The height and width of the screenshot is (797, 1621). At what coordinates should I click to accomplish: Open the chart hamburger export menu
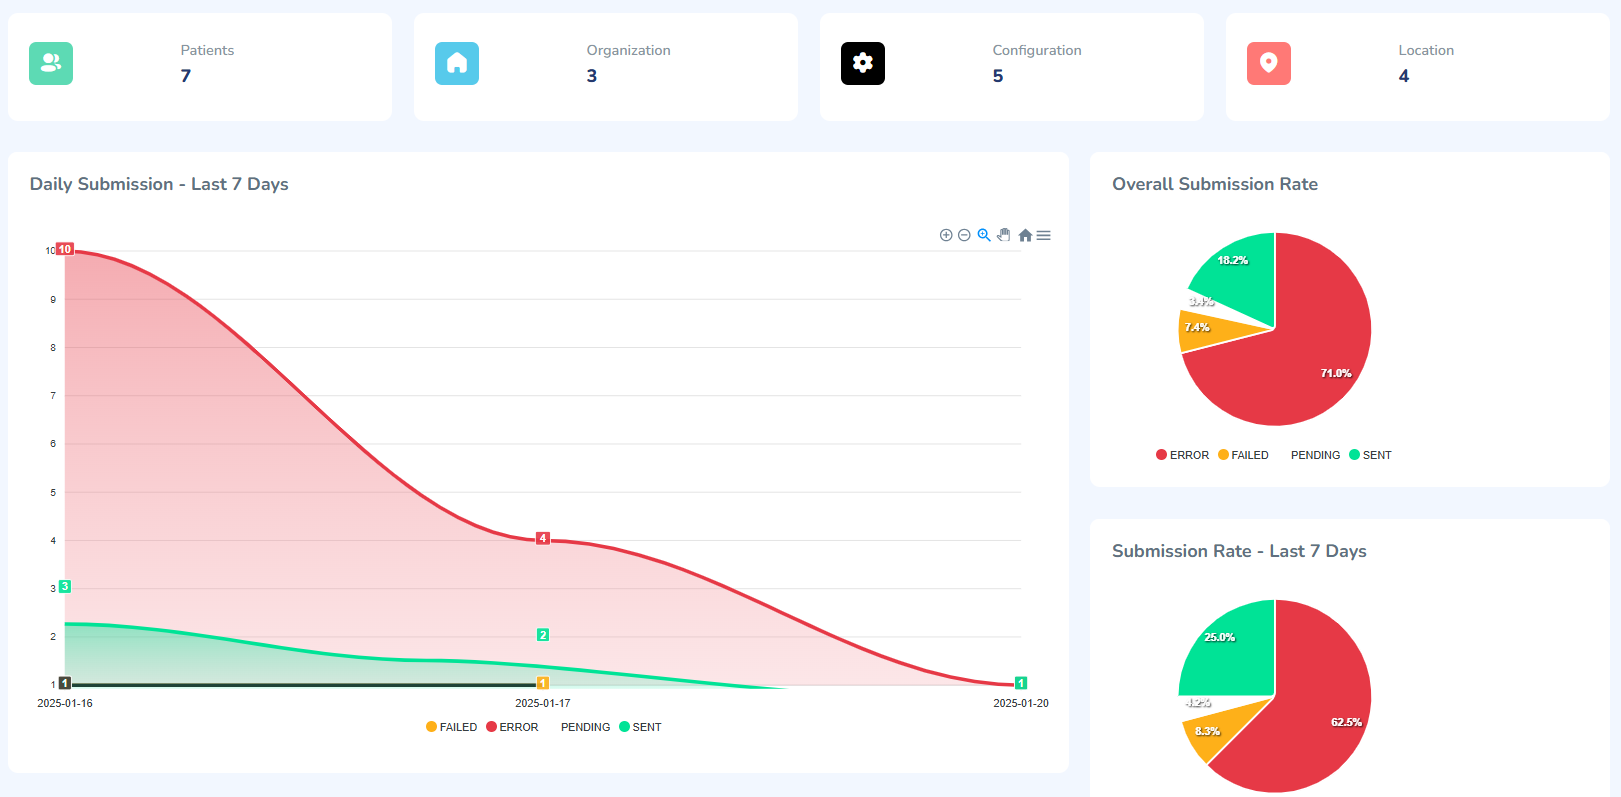tap(1044, 235)
